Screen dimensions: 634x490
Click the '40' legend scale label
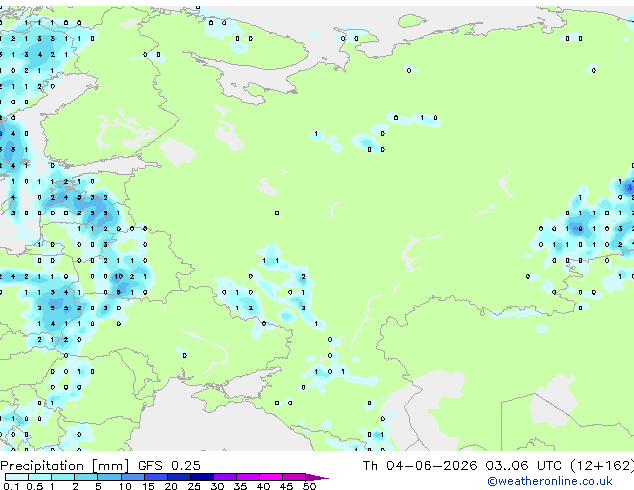click(x=263, y=486)
